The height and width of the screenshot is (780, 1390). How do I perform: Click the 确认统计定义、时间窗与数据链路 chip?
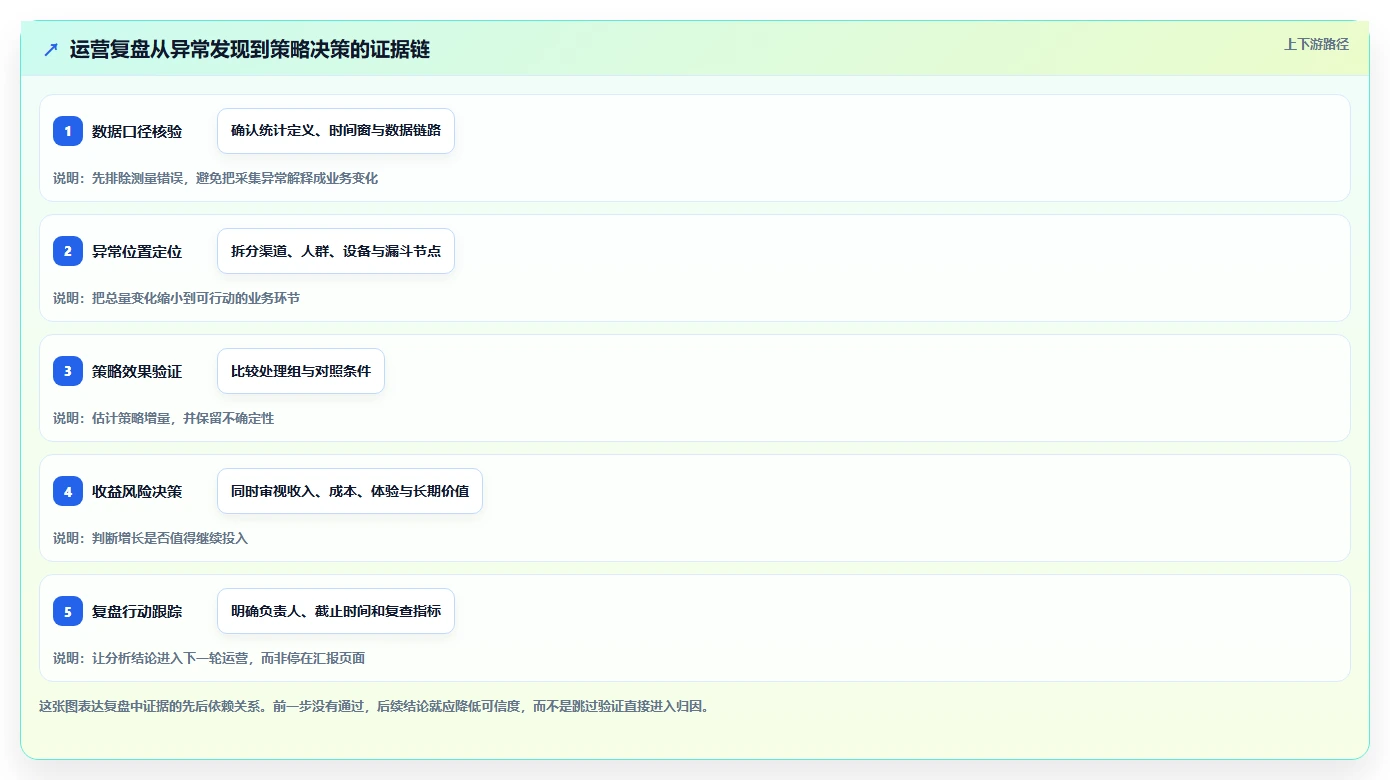pyautogui.click(x=336, y=131)
